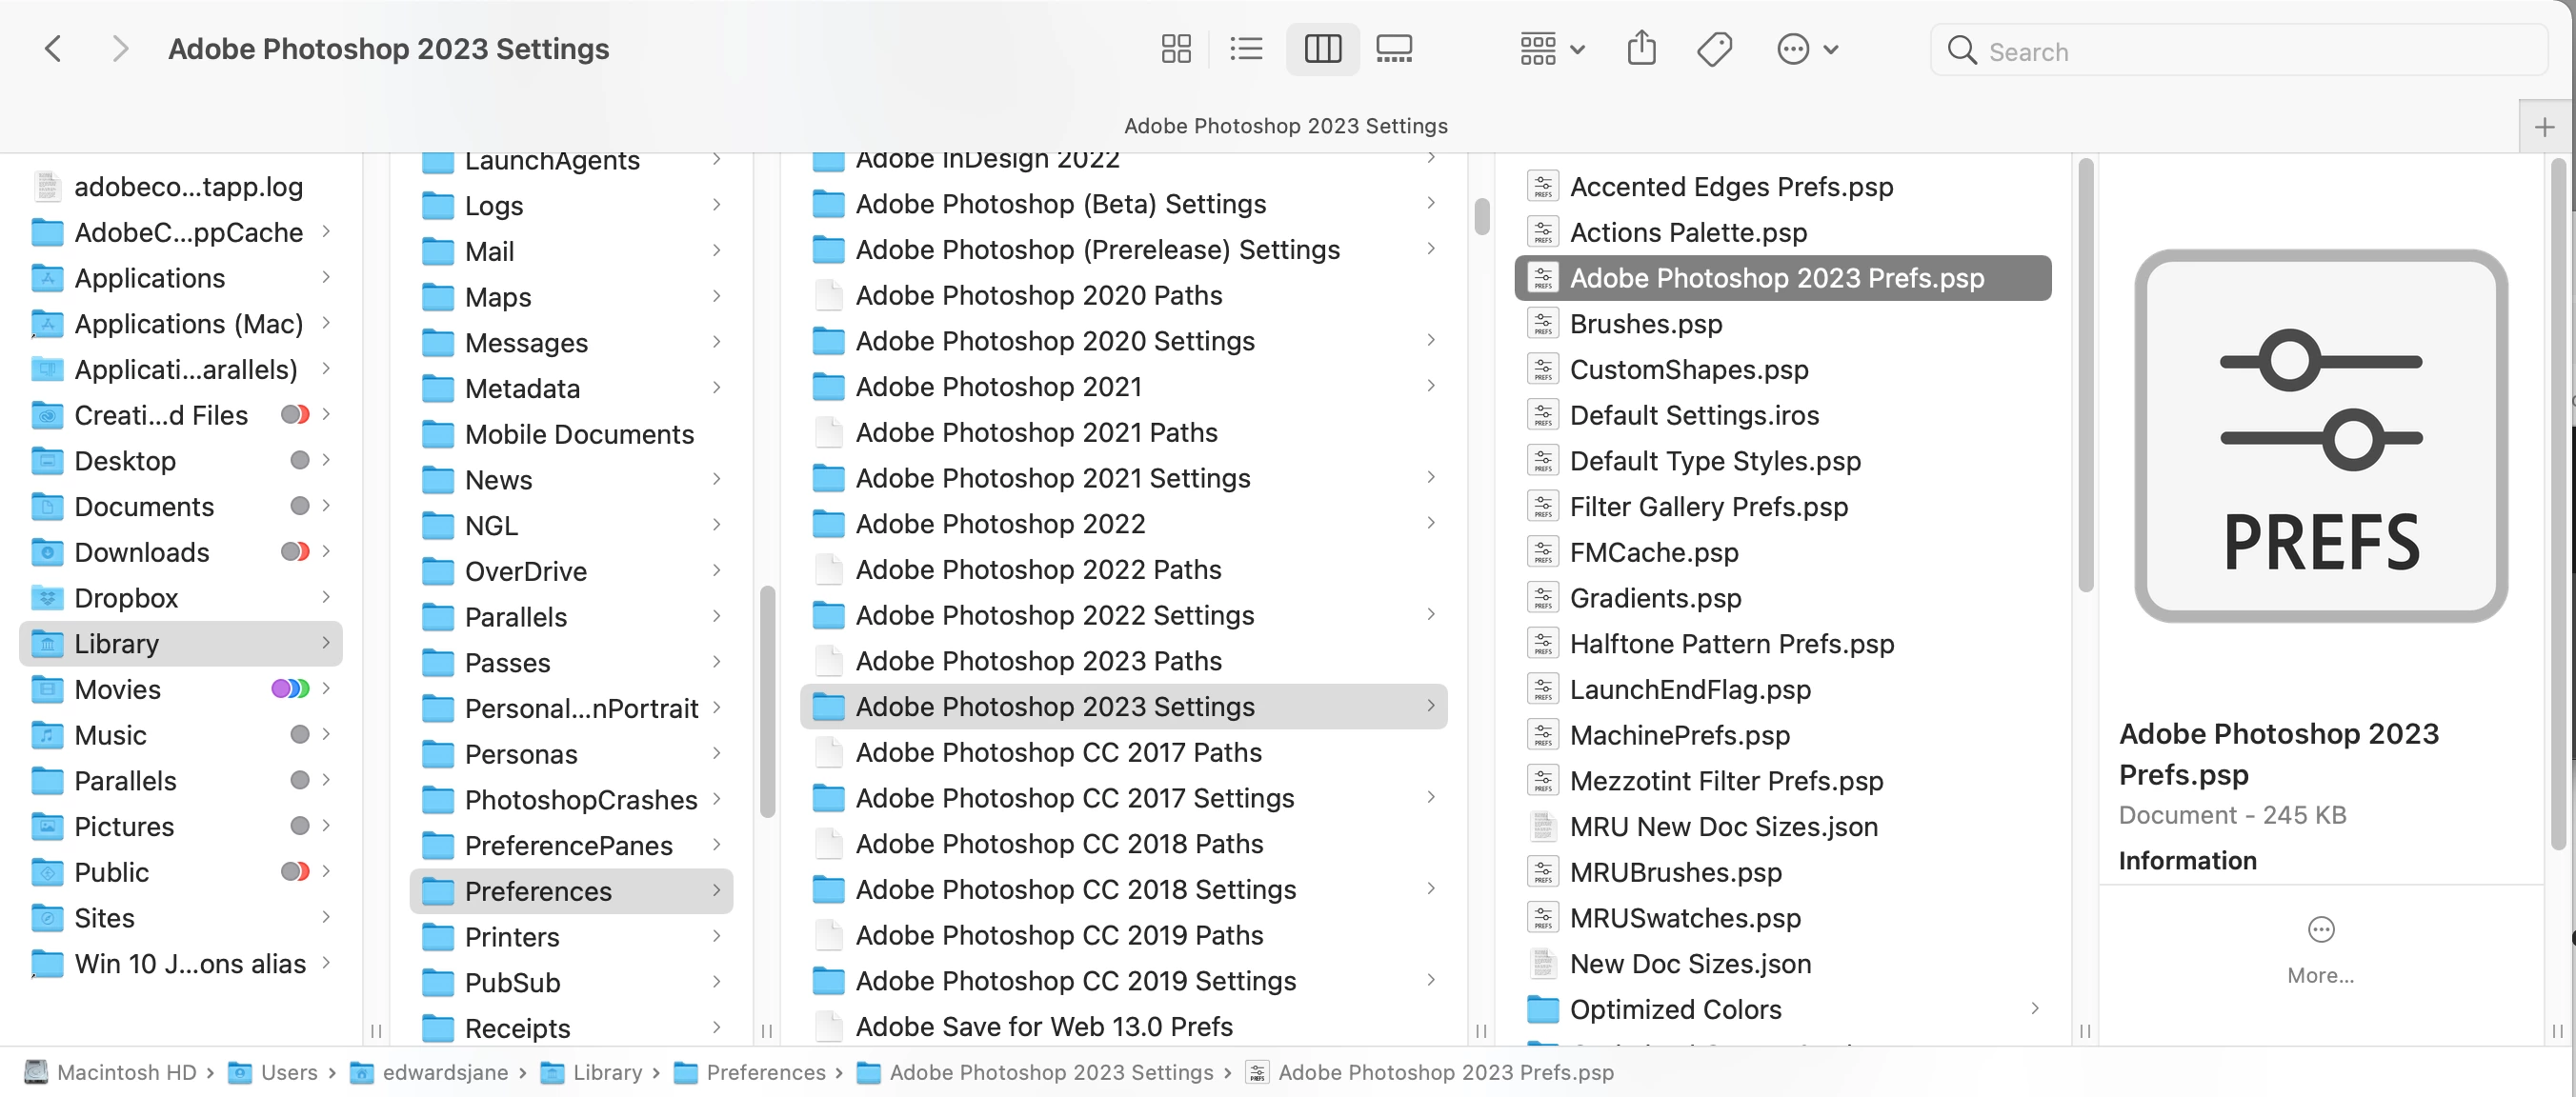Click the Tags toolbar icon
2576x1097 pixels.
(x=1714, y=49)
